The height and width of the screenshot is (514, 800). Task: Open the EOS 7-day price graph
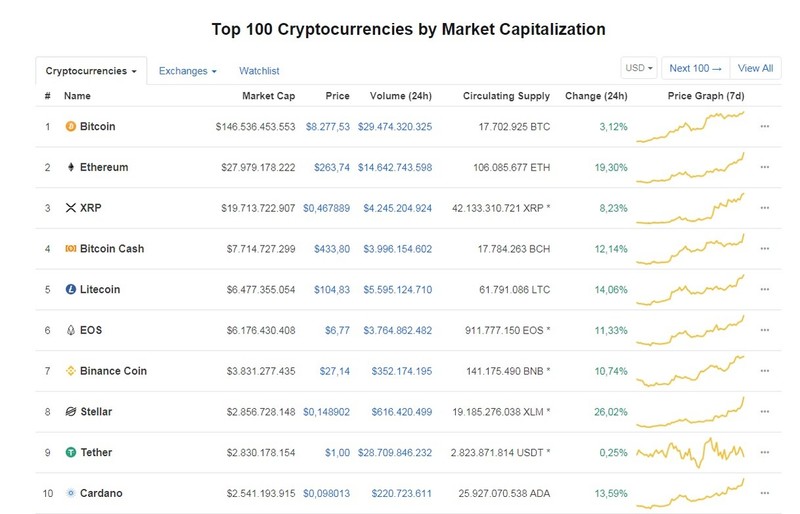pyautogui.click(x=690, y=330)
